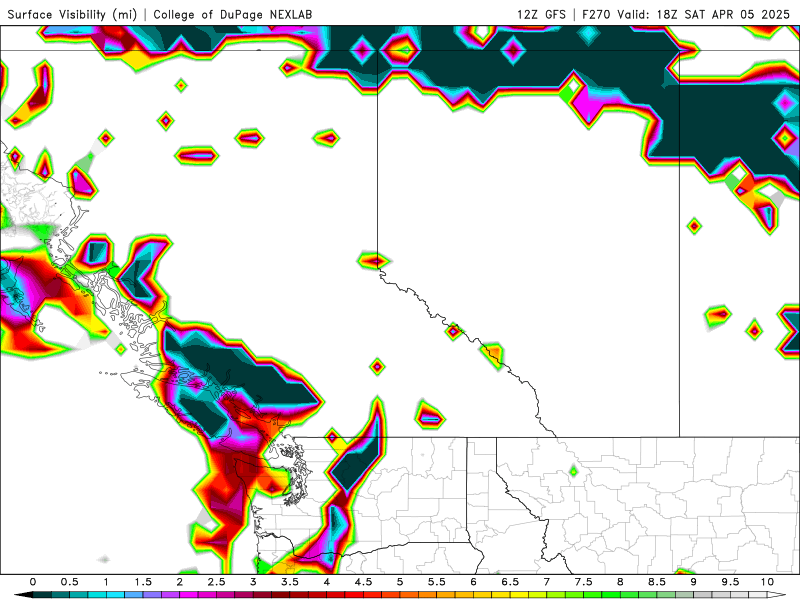Viewport: 800px width, 600px height.
Task: Click the '10' legend label
Action: click(x=767, y=582)
